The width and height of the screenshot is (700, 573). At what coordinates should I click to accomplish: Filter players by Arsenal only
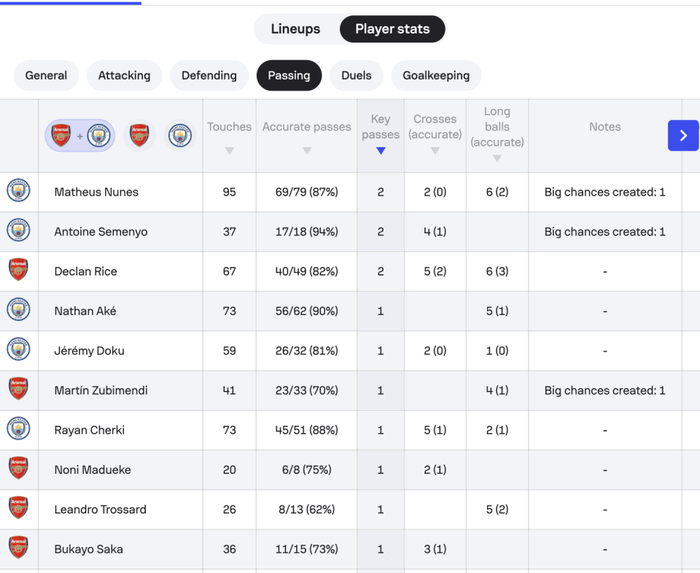(139, 135)
